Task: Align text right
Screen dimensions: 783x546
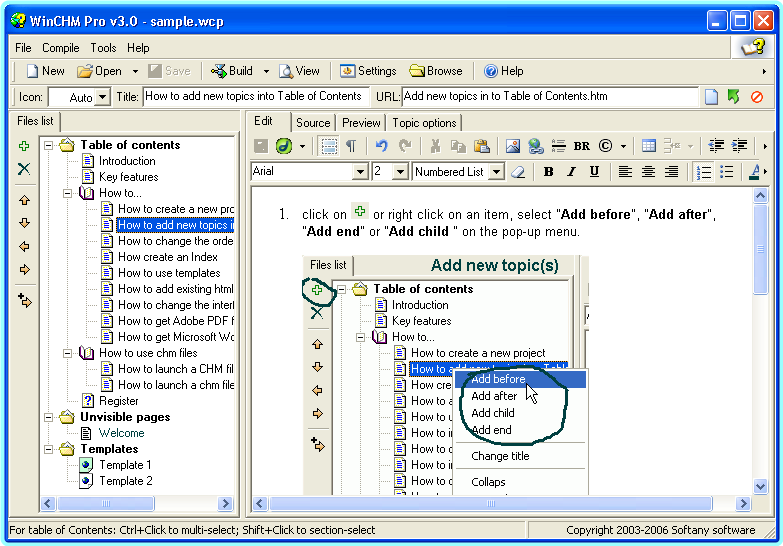Action: point(671,172)
